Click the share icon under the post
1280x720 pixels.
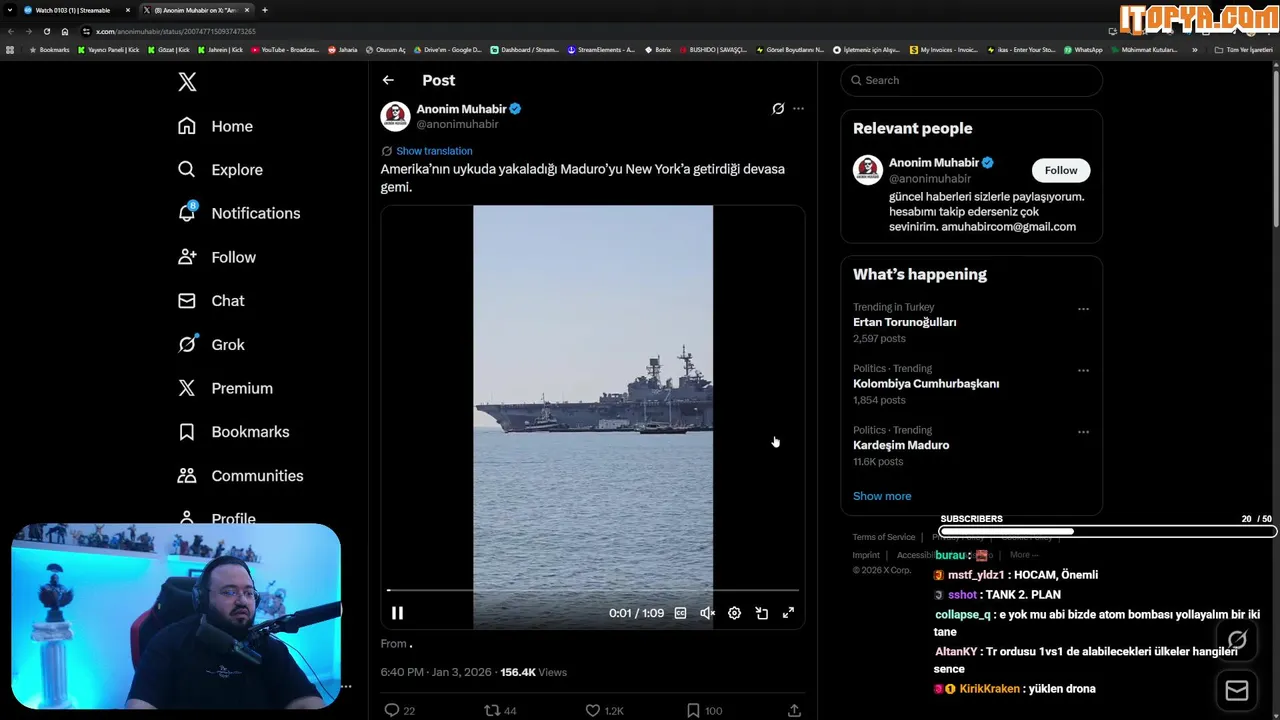click(x=794, y=710)
